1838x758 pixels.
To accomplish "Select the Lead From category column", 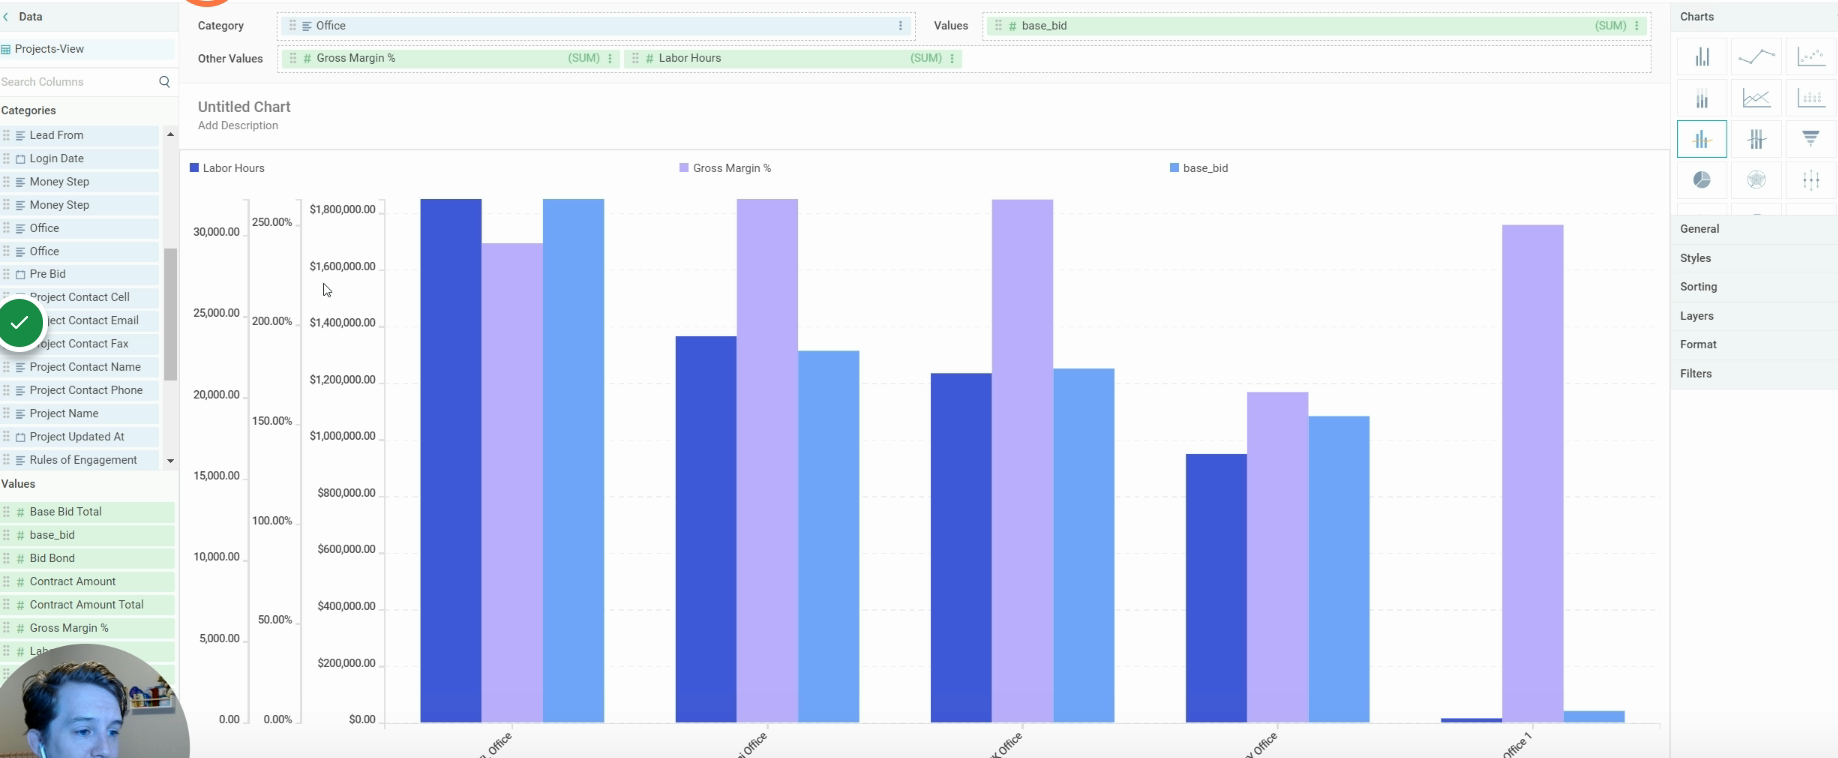I will (x=80, y=135).
